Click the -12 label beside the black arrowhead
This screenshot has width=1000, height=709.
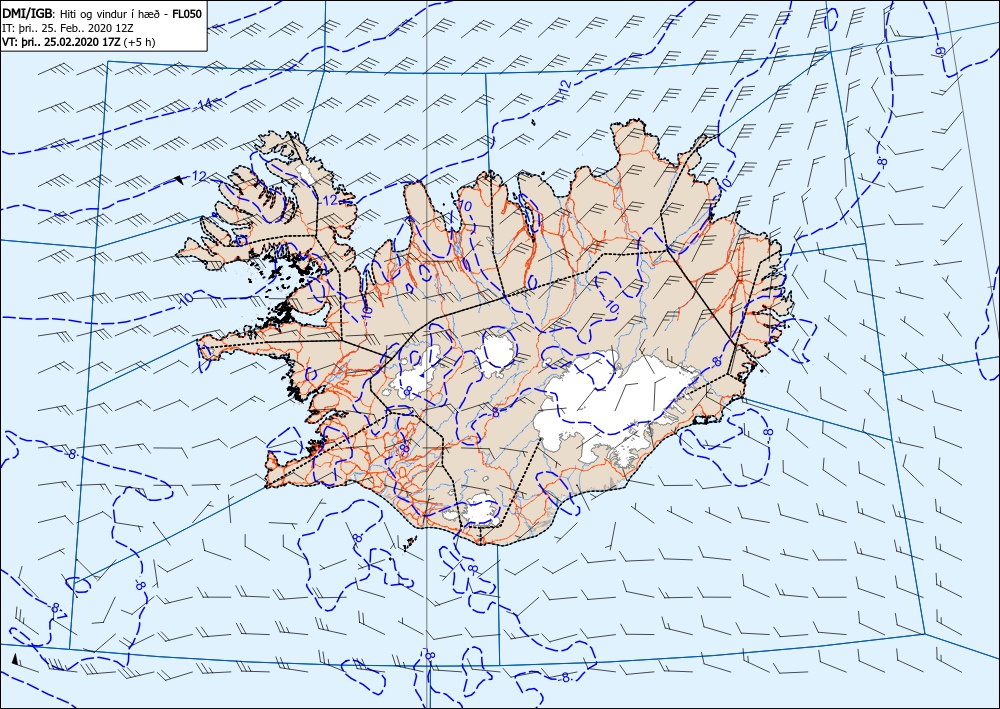[x=199, y=176]
